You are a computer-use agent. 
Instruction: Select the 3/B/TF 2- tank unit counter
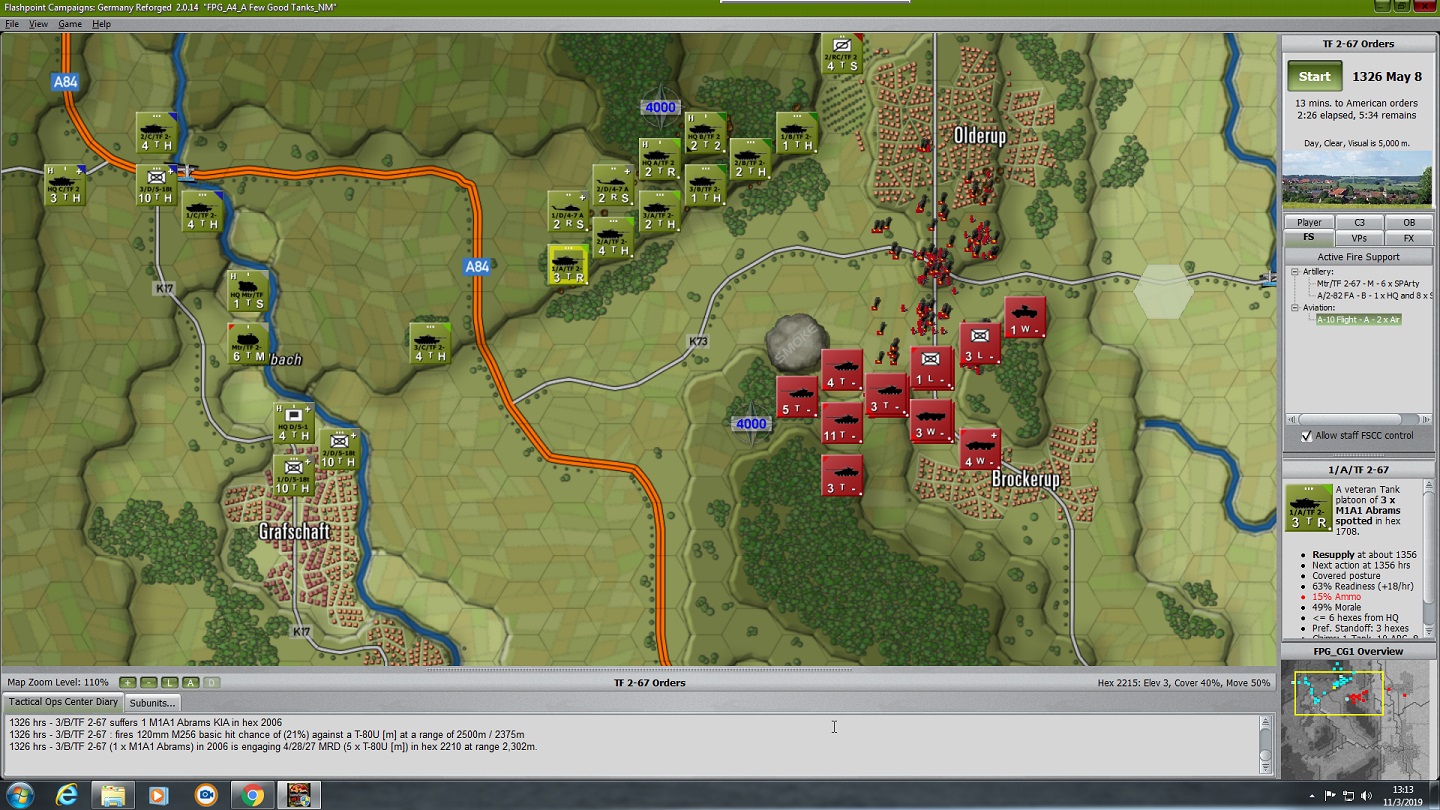pos(705,185)
